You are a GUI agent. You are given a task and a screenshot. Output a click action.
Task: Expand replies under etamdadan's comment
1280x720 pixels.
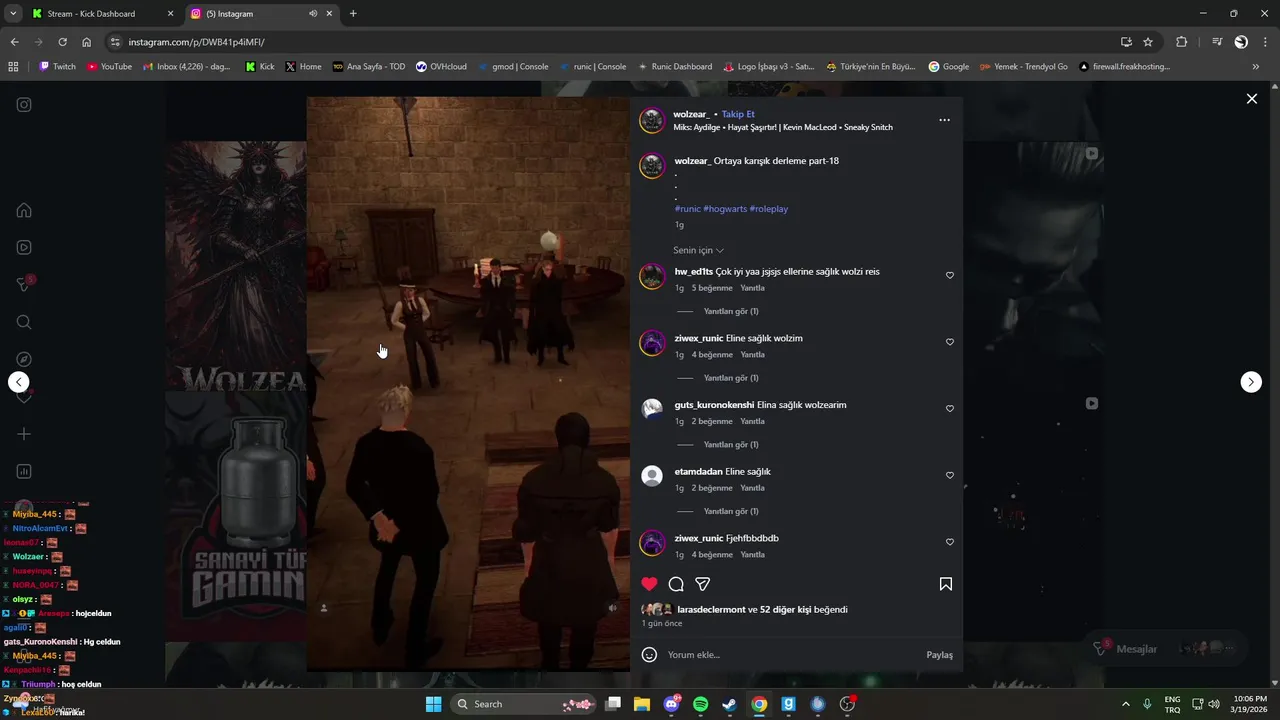tap(731, 511)
